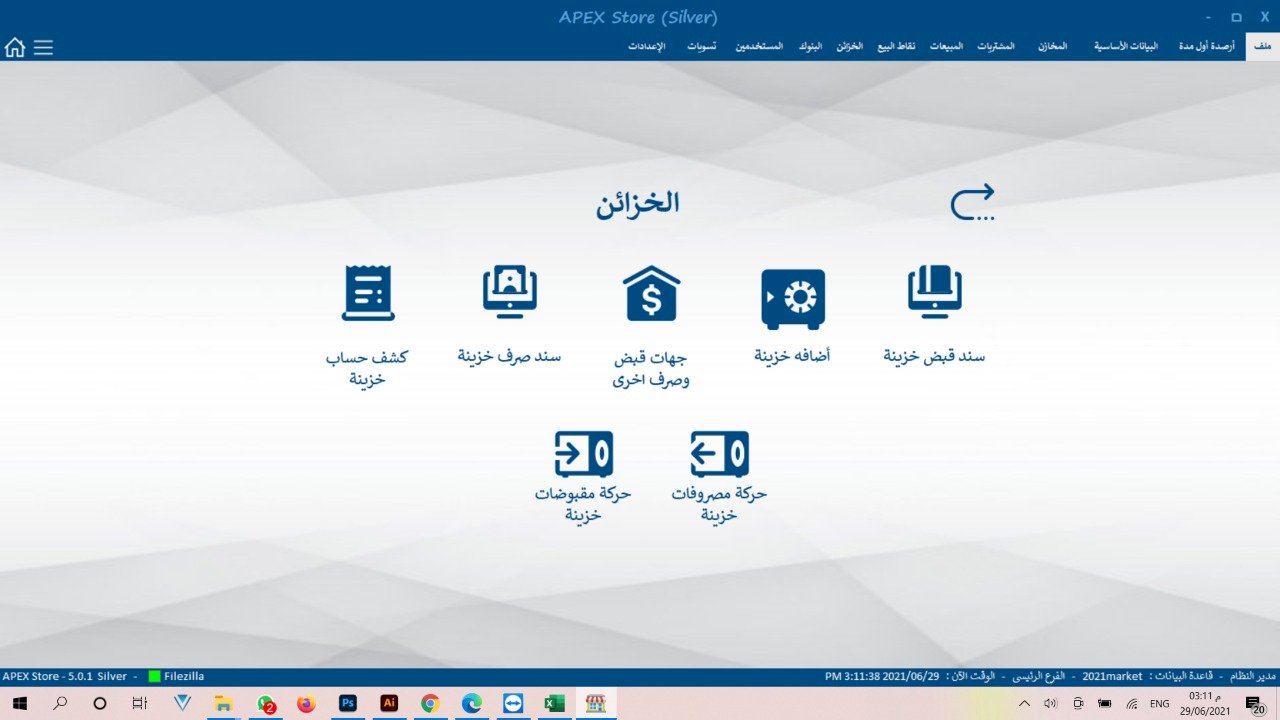Switch to Photoshop in the taskbar
The width and height of the screenshot is (1280, 720).
click(x=348, y=704)
